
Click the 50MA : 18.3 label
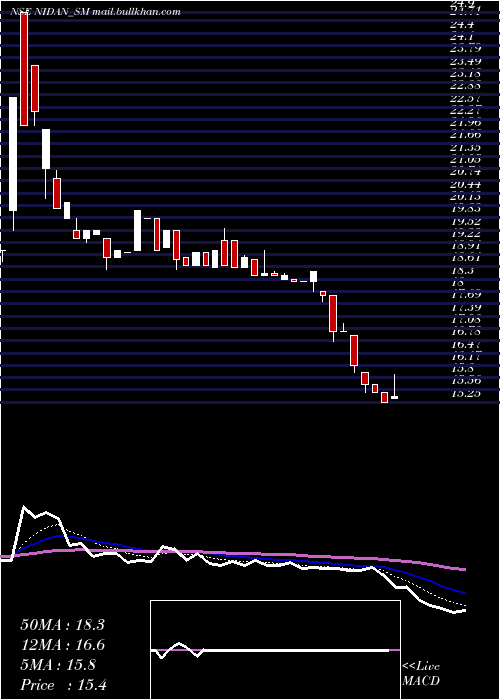pos(62,625)
